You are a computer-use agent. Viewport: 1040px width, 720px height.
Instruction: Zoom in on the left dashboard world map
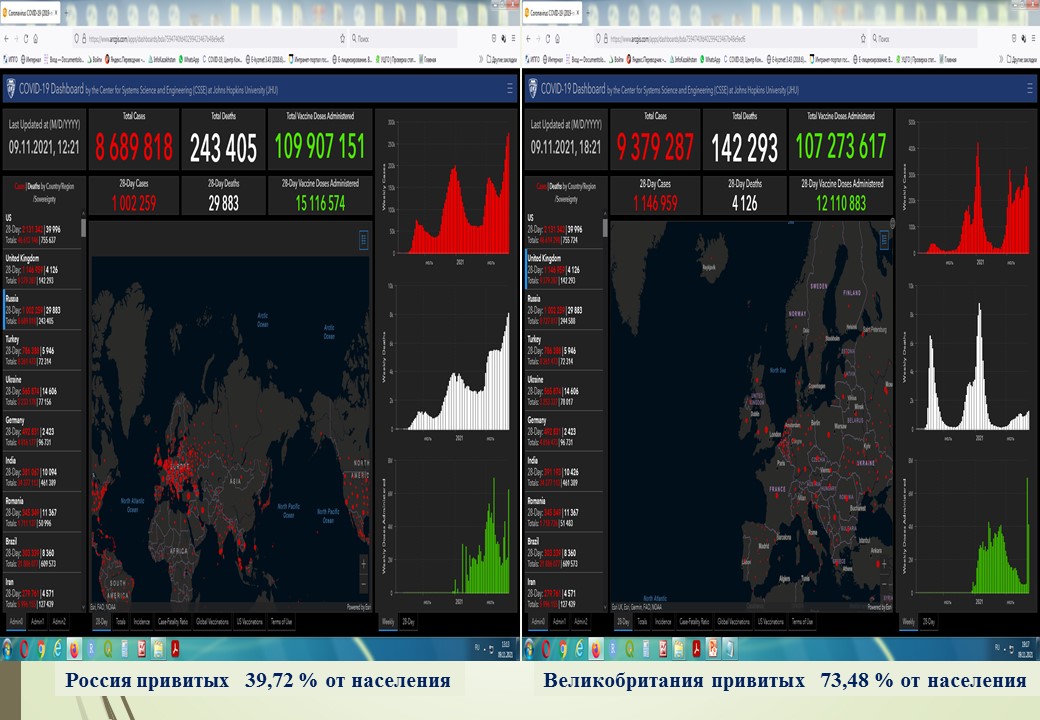point(363,564)
